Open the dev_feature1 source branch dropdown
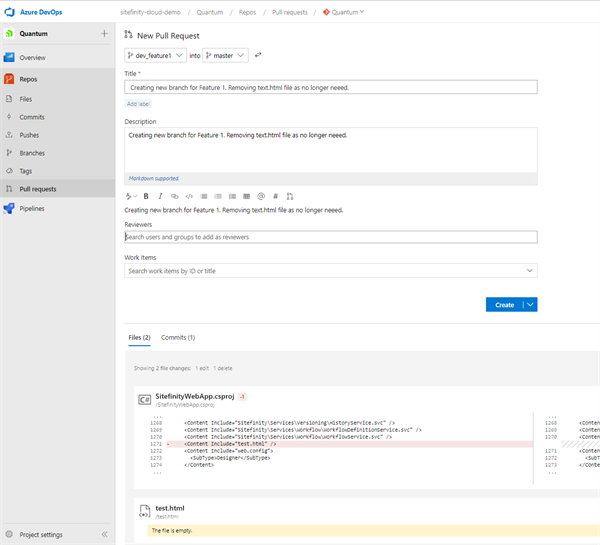 [155, 55]
